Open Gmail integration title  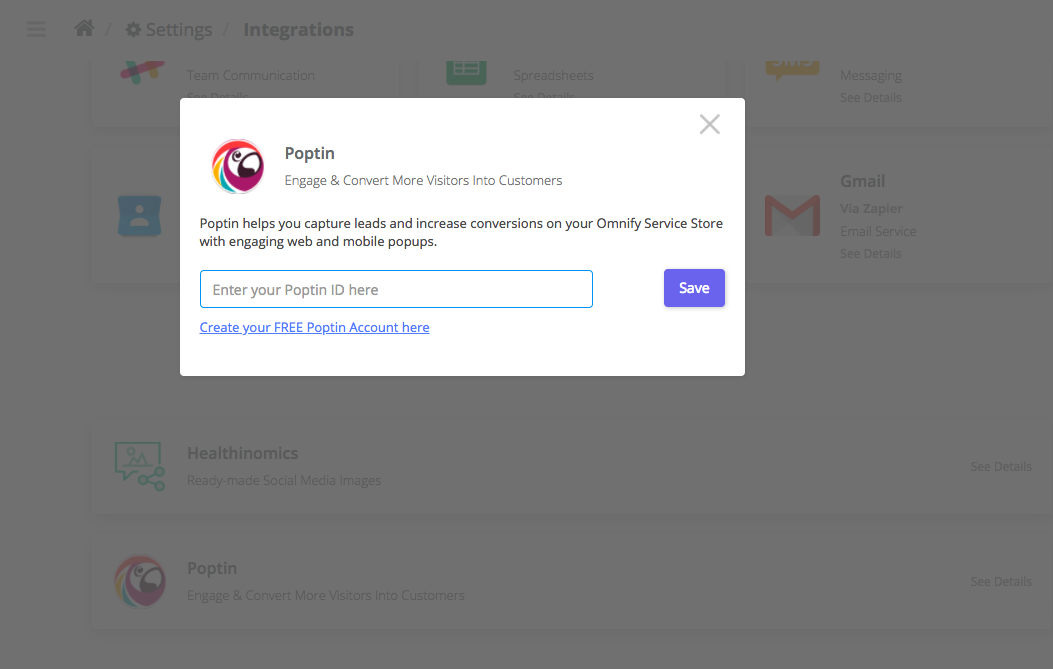click(x=862, y=181)
